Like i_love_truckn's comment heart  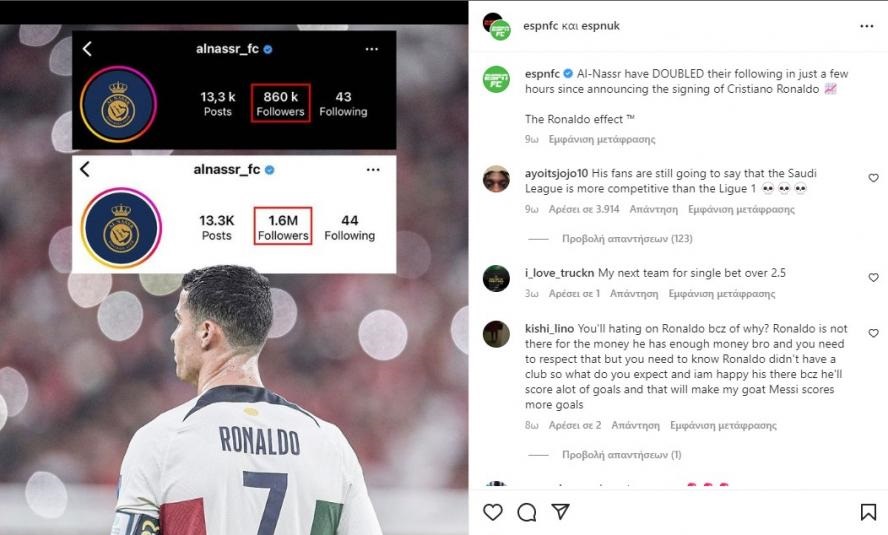point(873,277)
